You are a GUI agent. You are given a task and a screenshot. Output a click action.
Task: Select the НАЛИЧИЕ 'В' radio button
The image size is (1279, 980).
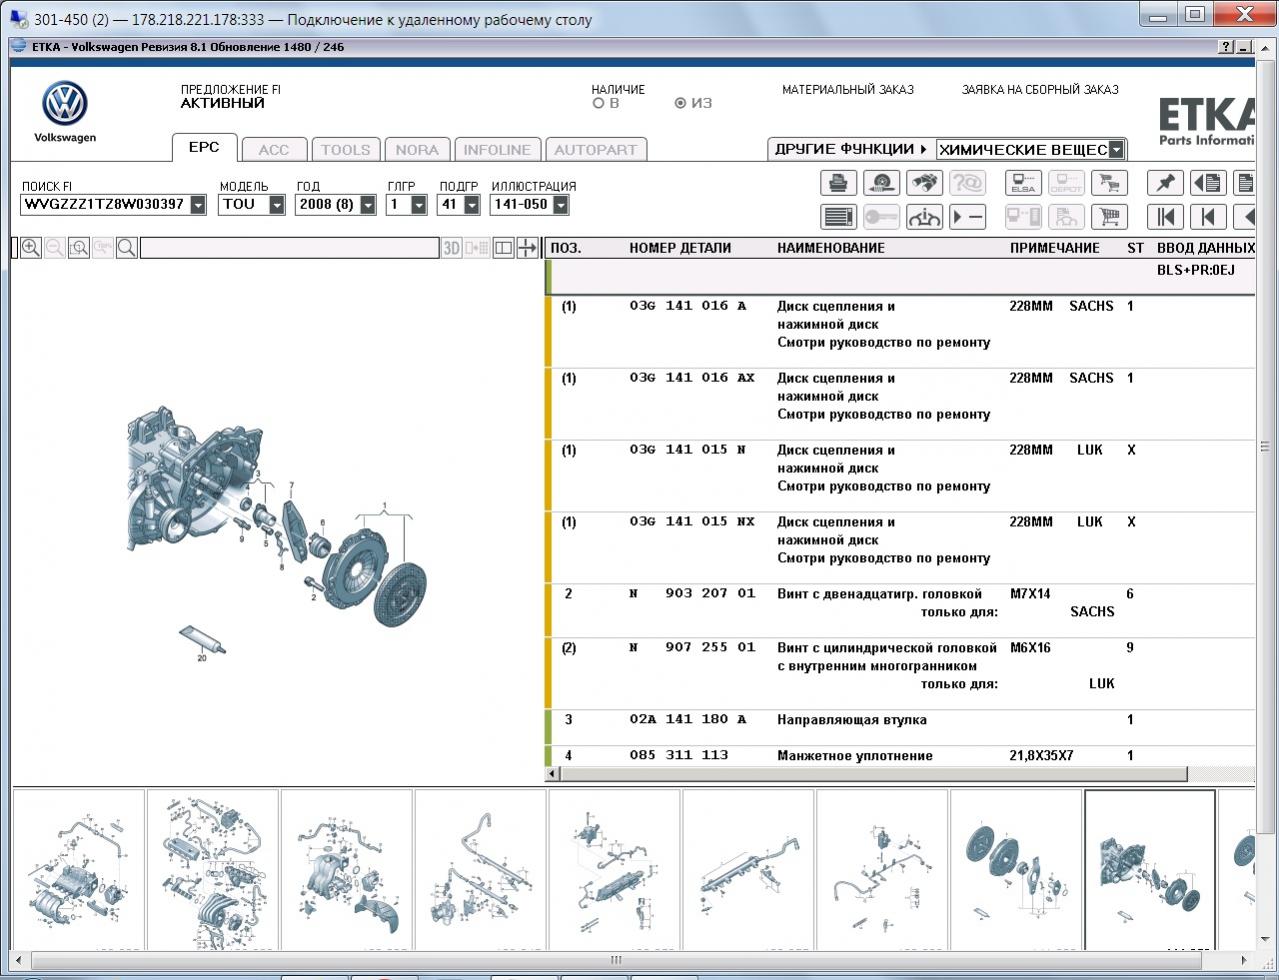coord(599,103)
